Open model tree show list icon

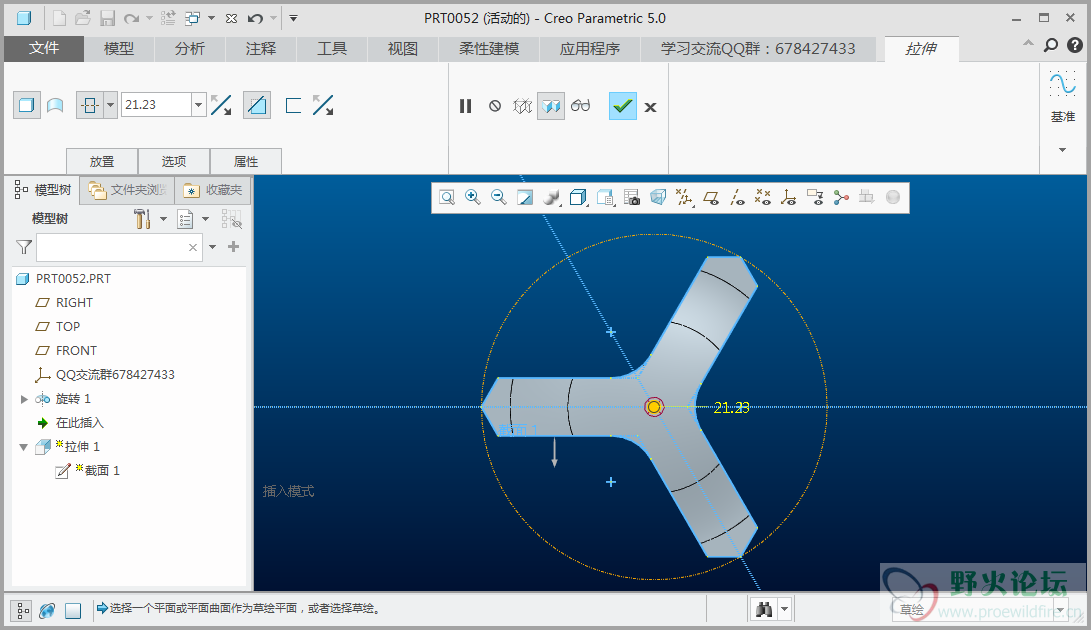185,219
